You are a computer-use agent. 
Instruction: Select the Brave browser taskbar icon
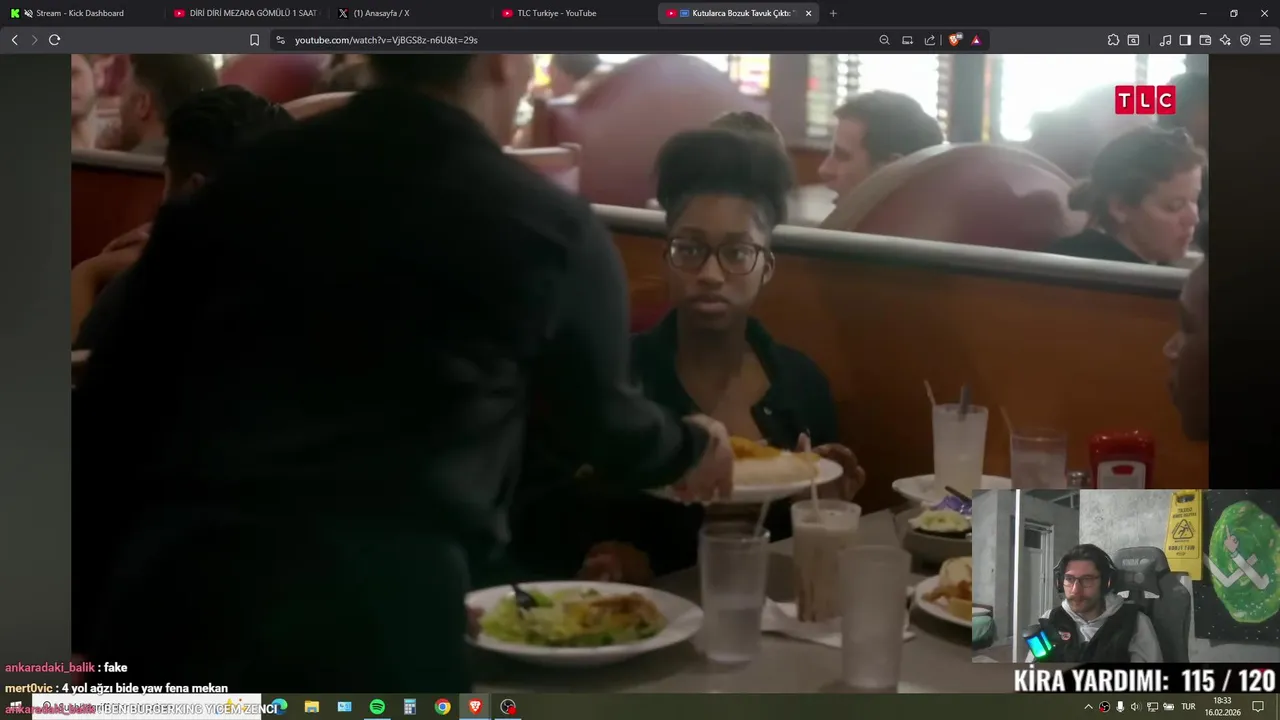(475, 706)
